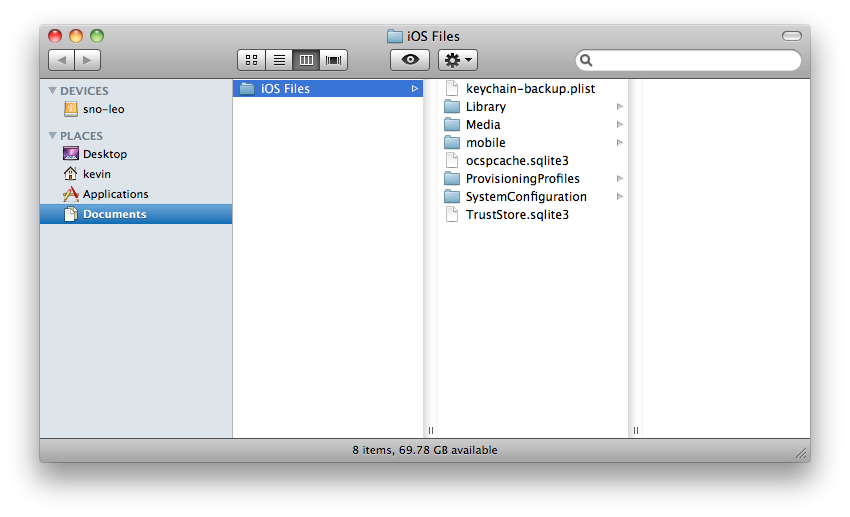850x517 pixels.
Task: Click the Media folder icon
Action: [452, 125]
